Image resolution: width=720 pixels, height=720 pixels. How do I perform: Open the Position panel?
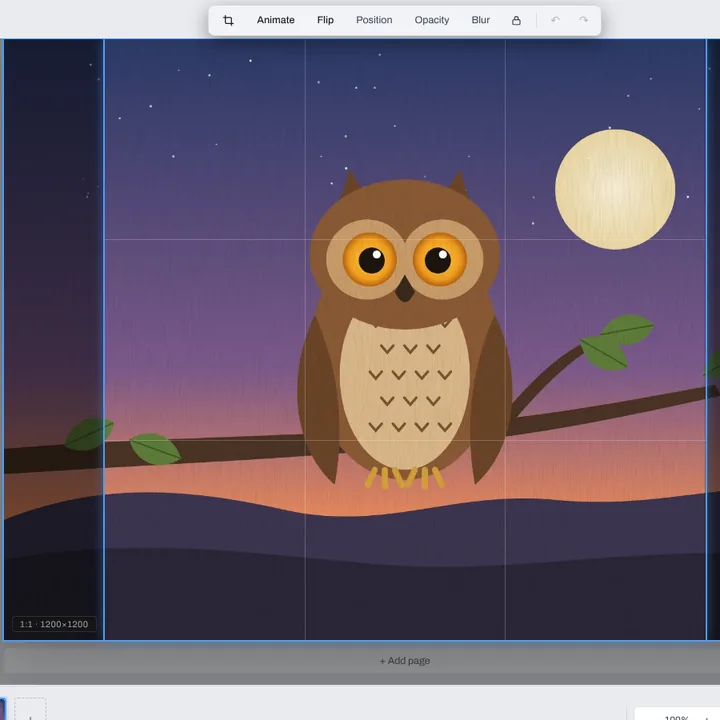point(374,20)
